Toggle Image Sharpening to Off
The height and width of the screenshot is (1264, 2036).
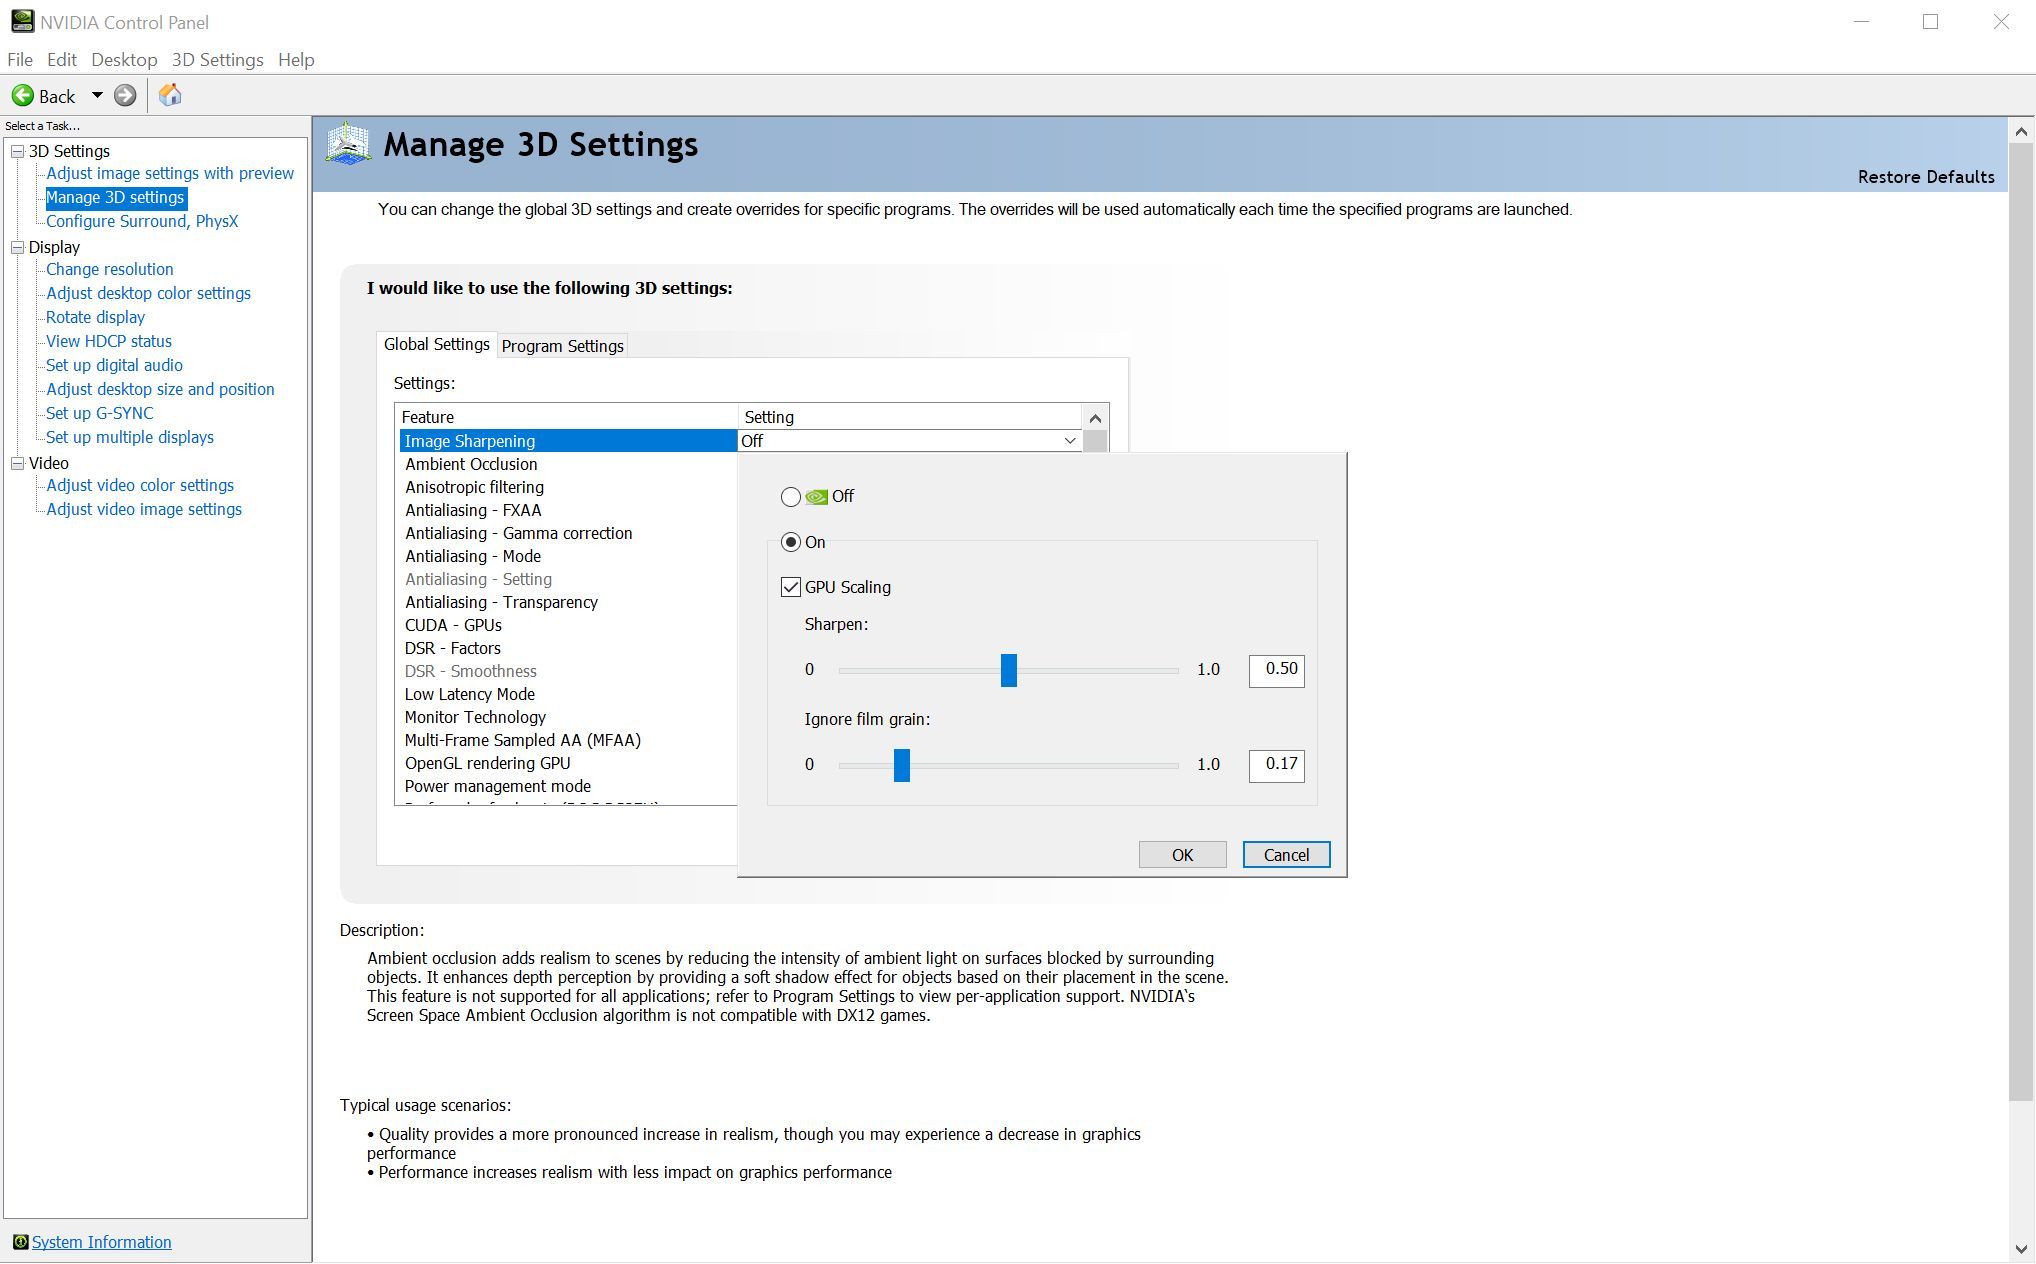(789, 495)
